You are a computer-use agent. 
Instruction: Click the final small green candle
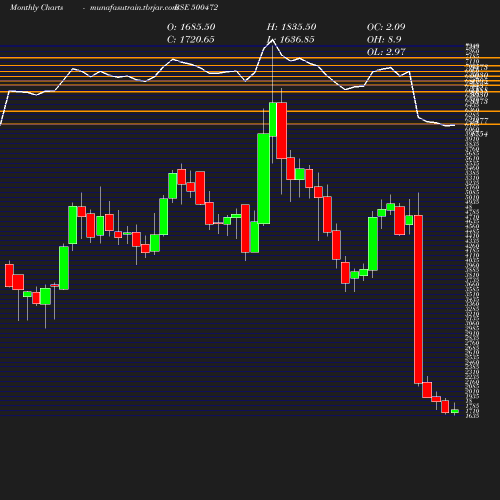point(455,411)
